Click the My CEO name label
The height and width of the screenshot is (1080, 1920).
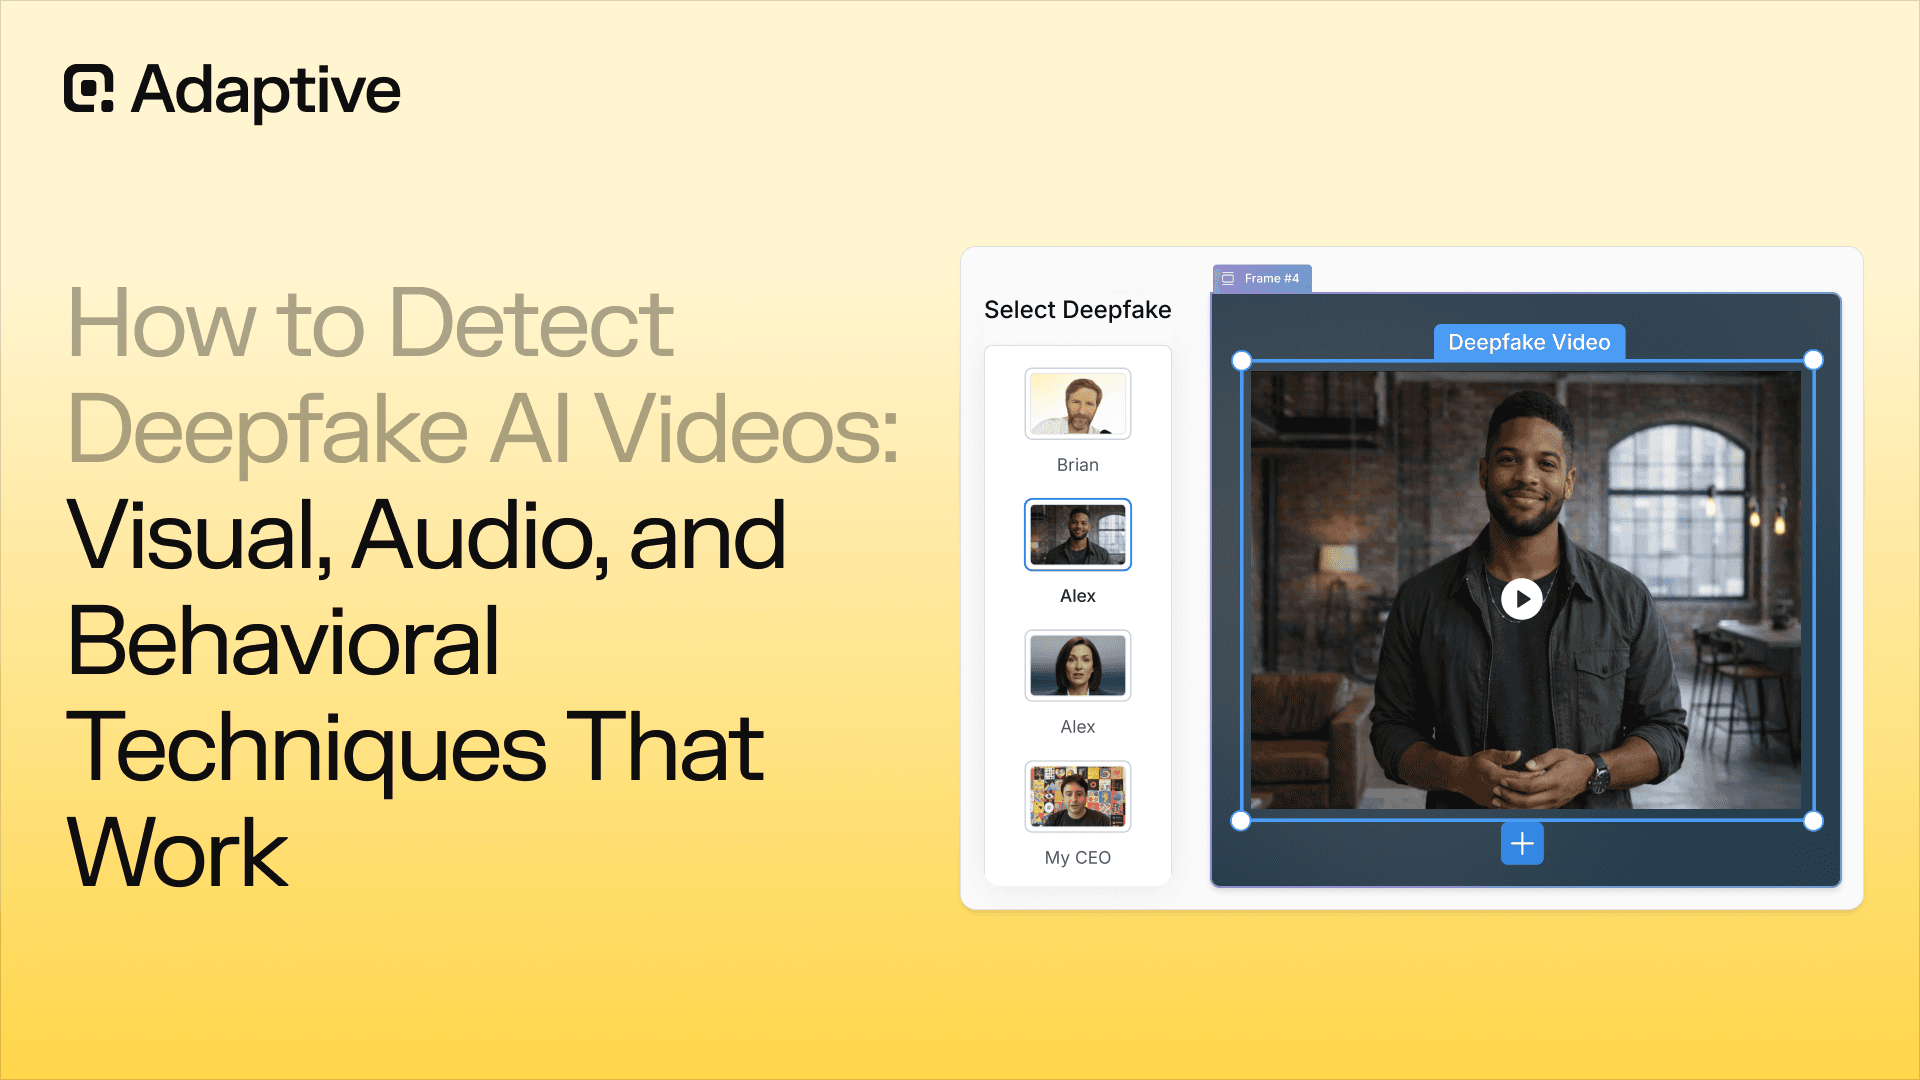click(x=1078, y=858)
